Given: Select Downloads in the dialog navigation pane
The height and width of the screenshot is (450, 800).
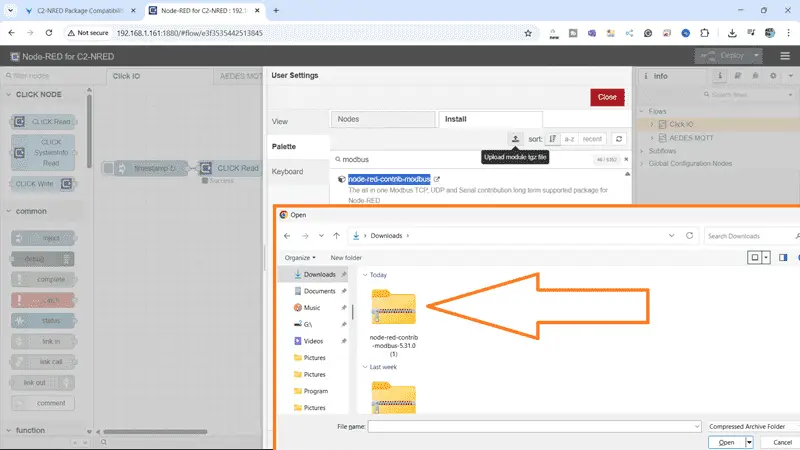Looking at the screenshot, I should (314, 274).
